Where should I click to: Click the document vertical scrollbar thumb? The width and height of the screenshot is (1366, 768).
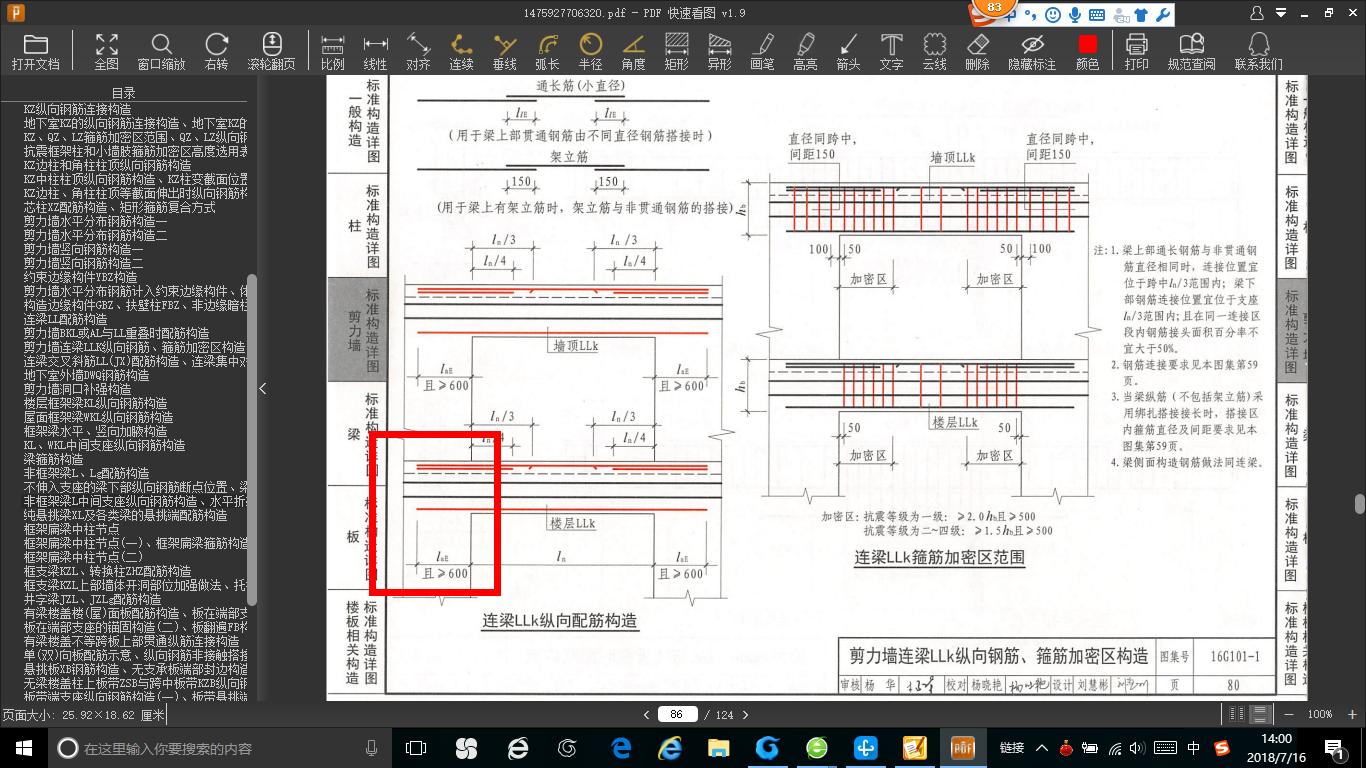click(1360, 504)
